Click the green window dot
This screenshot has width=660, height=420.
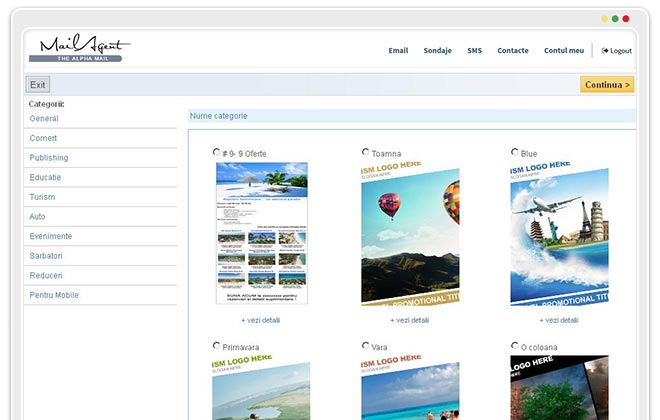click(615, 19)
